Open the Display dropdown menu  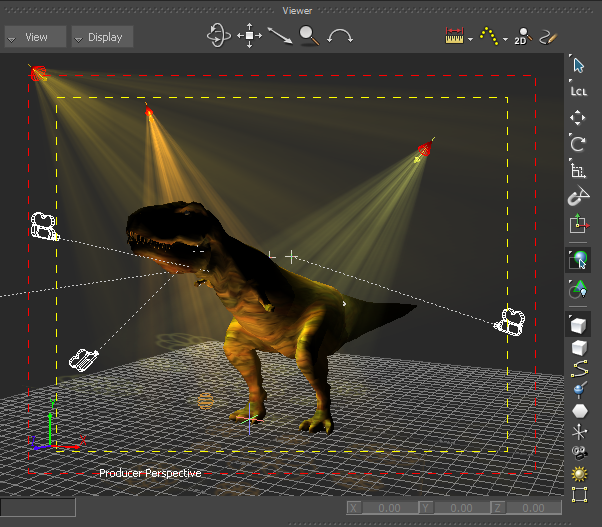[x=103, y=37]
